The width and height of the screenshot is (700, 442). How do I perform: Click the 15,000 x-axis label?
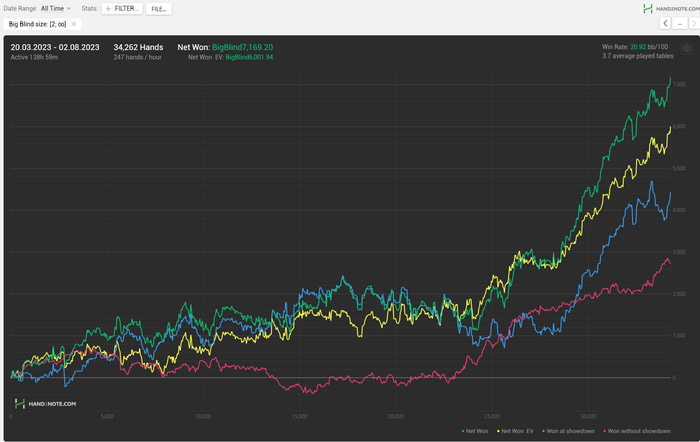tap(300, 416)
